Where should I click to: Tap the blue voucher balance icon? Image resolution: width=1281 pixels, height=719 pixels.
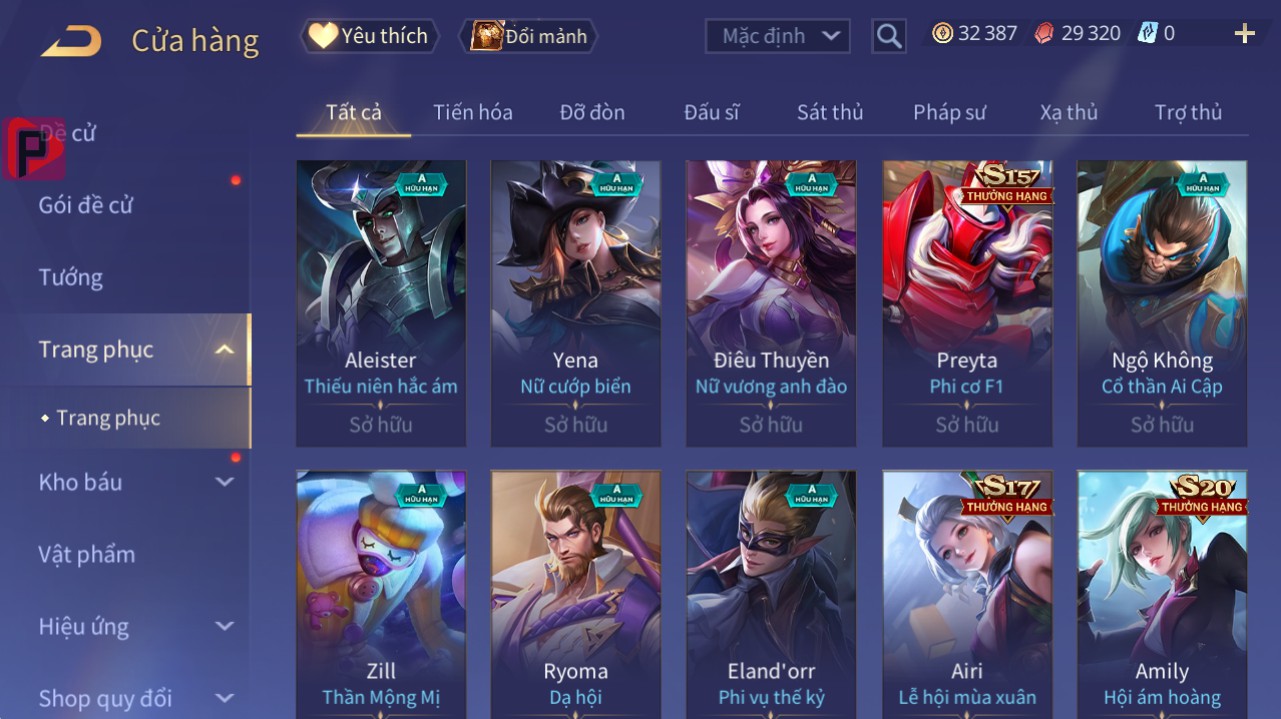point(1147,33)
